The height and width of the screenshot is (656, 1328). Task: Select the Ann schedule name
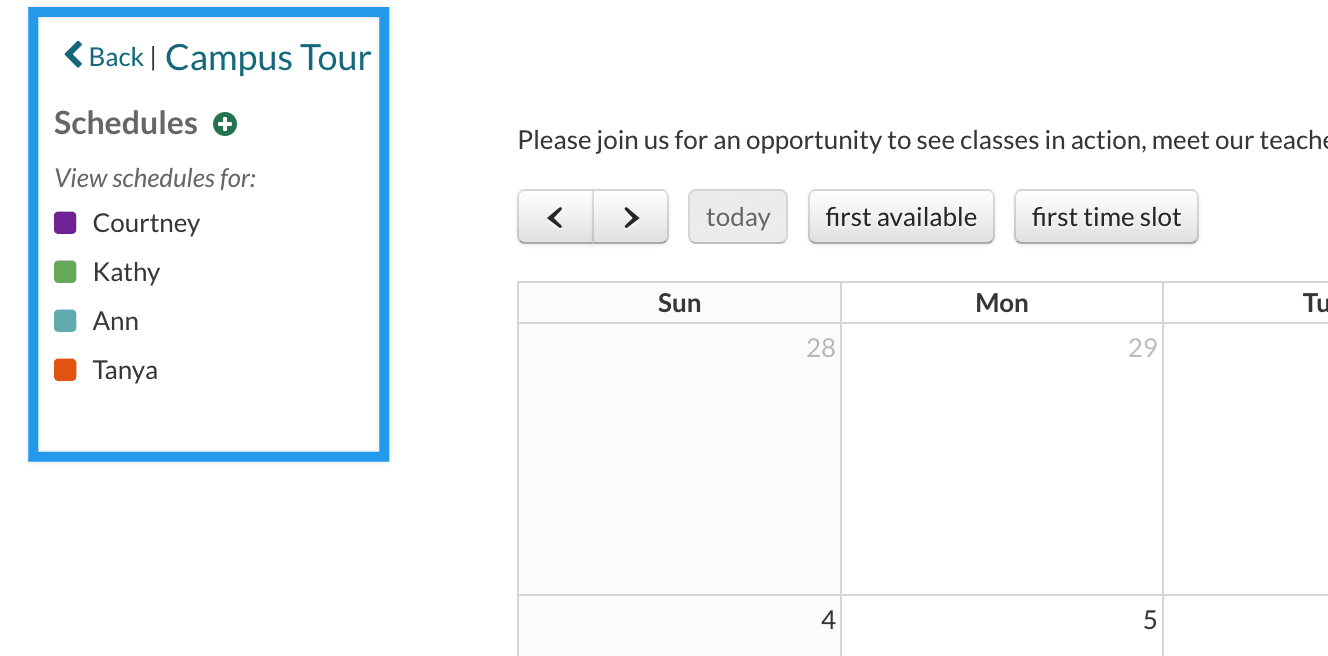116,321
